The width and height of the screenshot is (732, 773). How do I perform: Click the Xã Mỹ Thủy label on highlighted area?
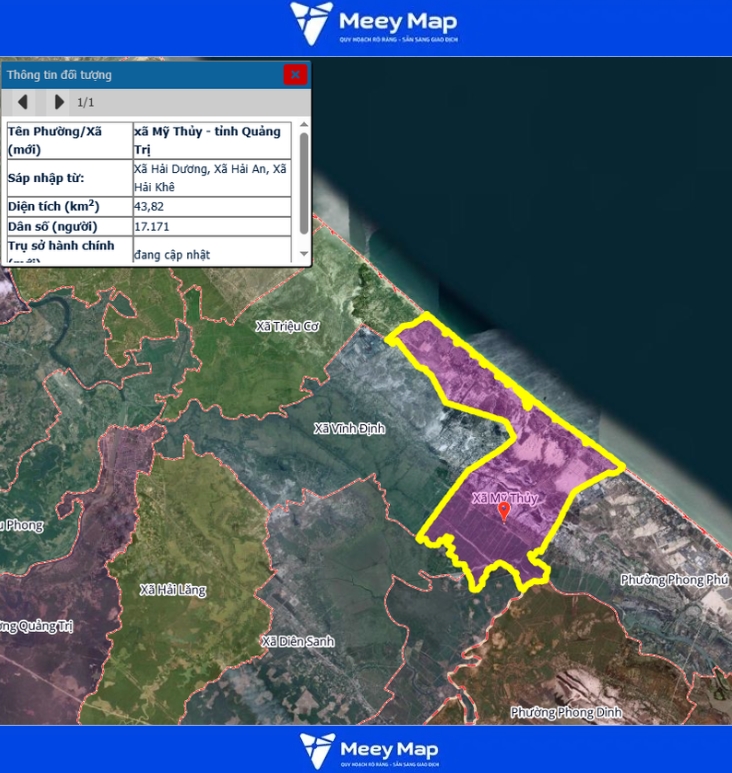click(504, 497)
